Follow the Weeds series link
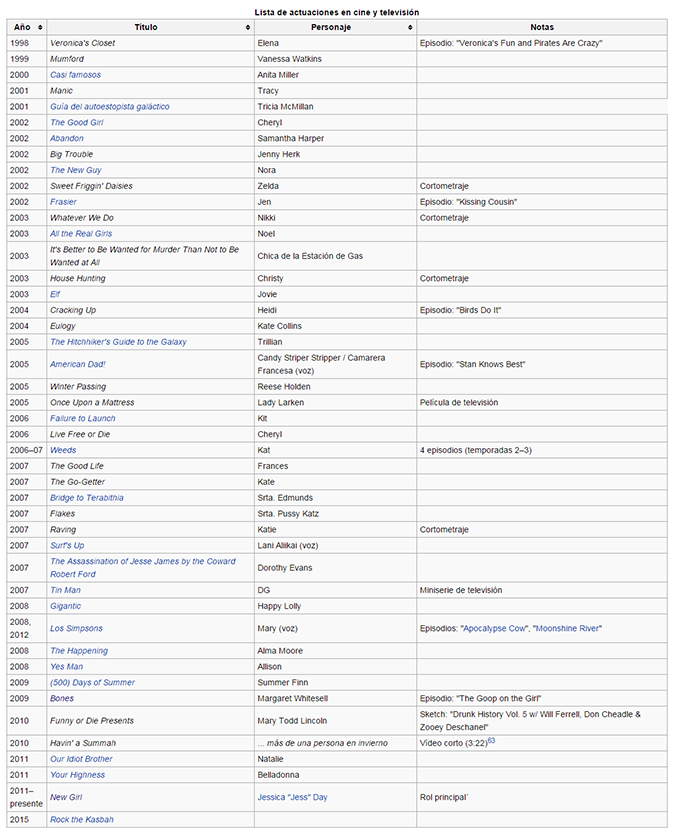 (63, 450)
